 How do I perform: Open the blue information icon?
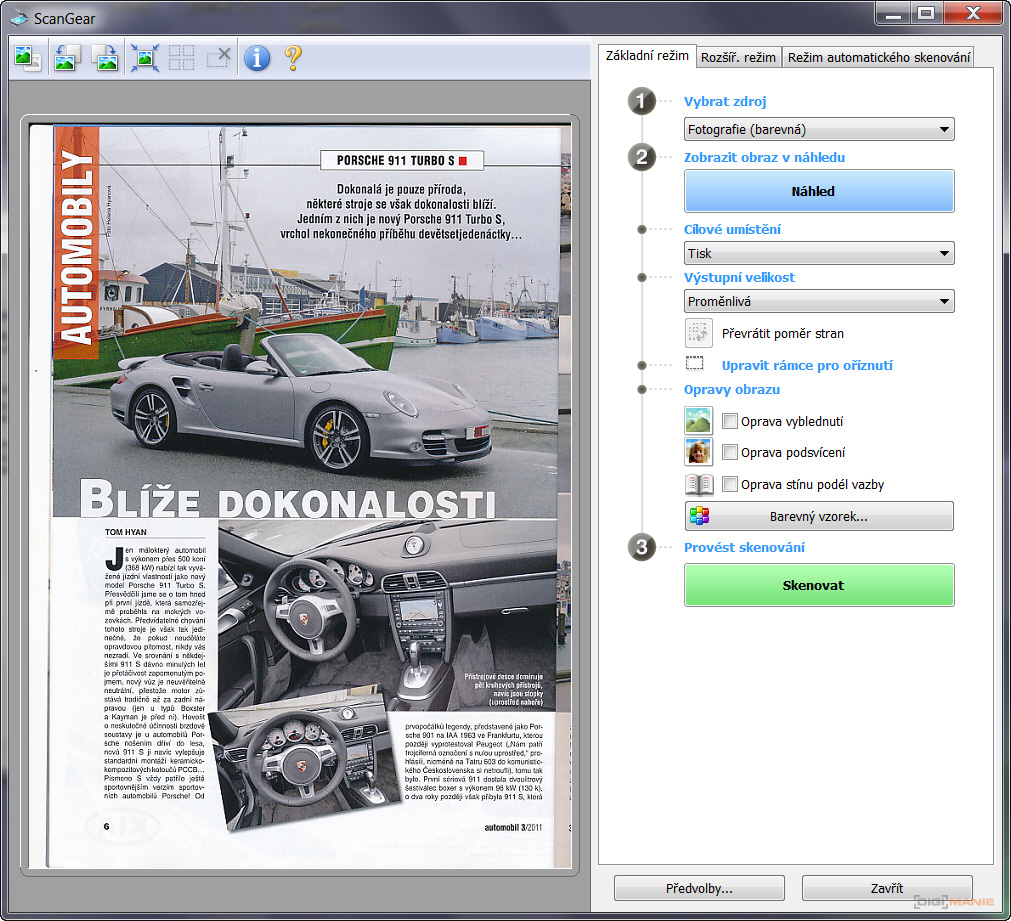pyautogui.click(x=257, y=59)
